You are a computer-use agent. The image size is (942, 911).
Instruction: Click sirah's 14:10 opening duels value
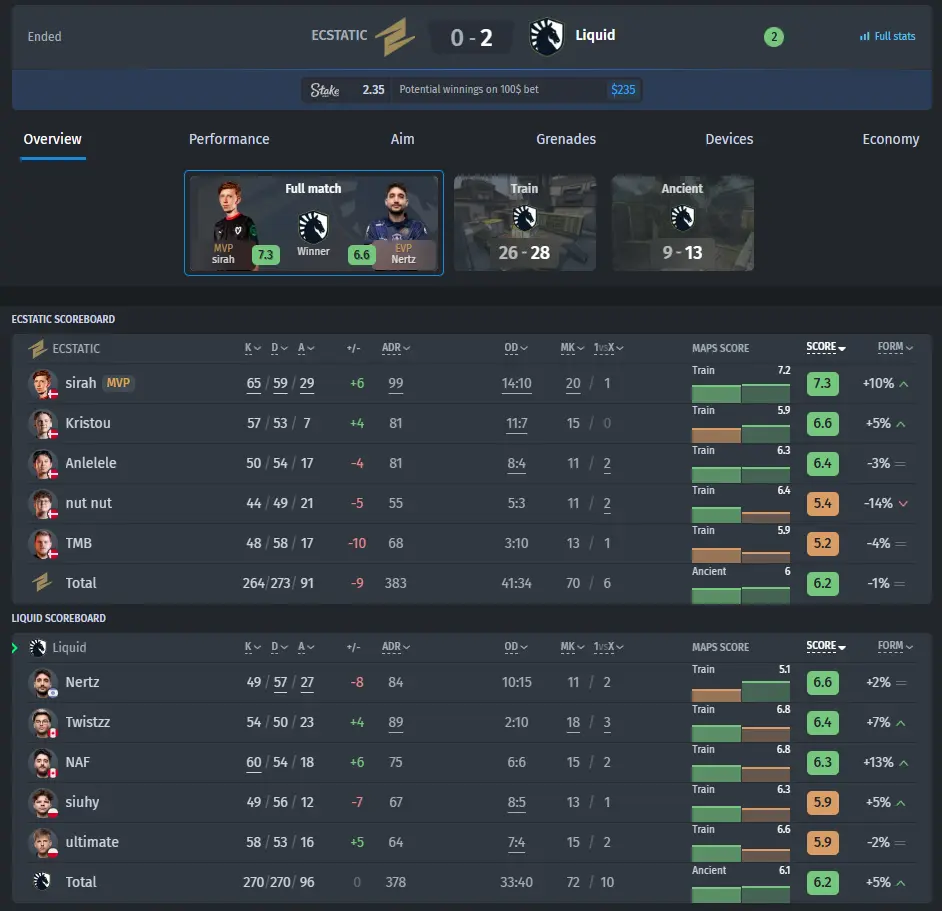[517, 383]
